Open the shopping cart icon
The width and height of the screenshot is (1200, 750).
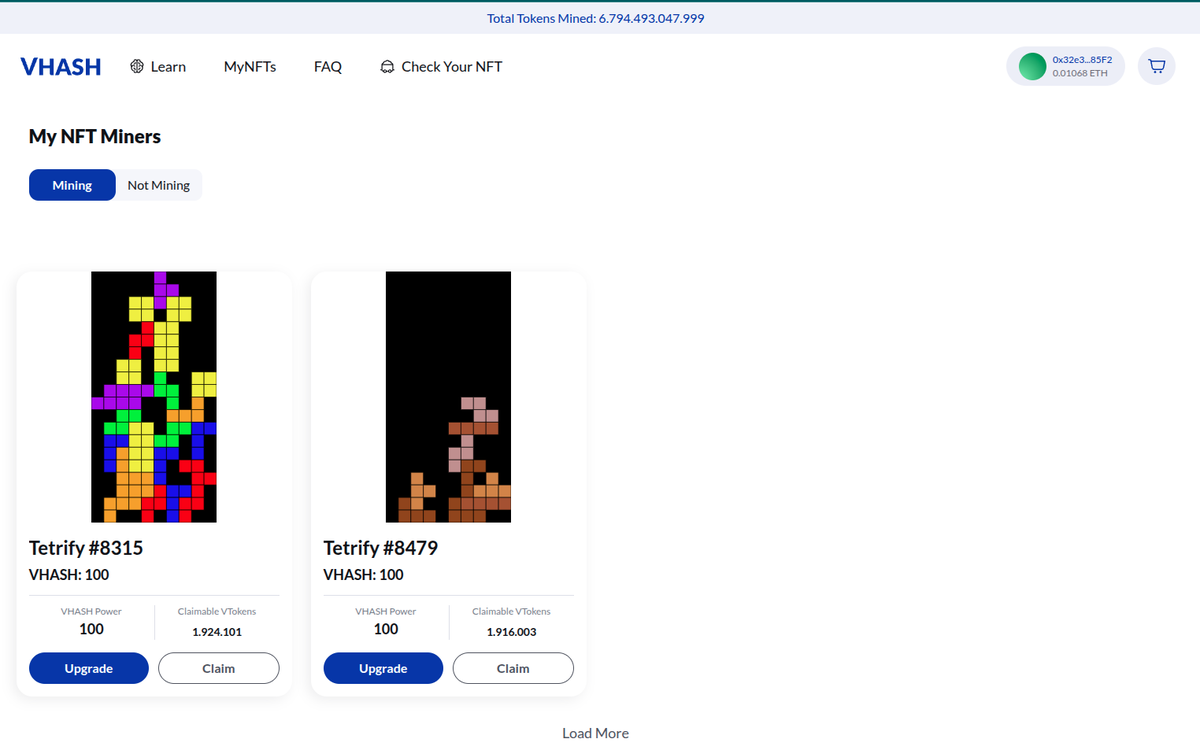click(x=1156, y=67)
